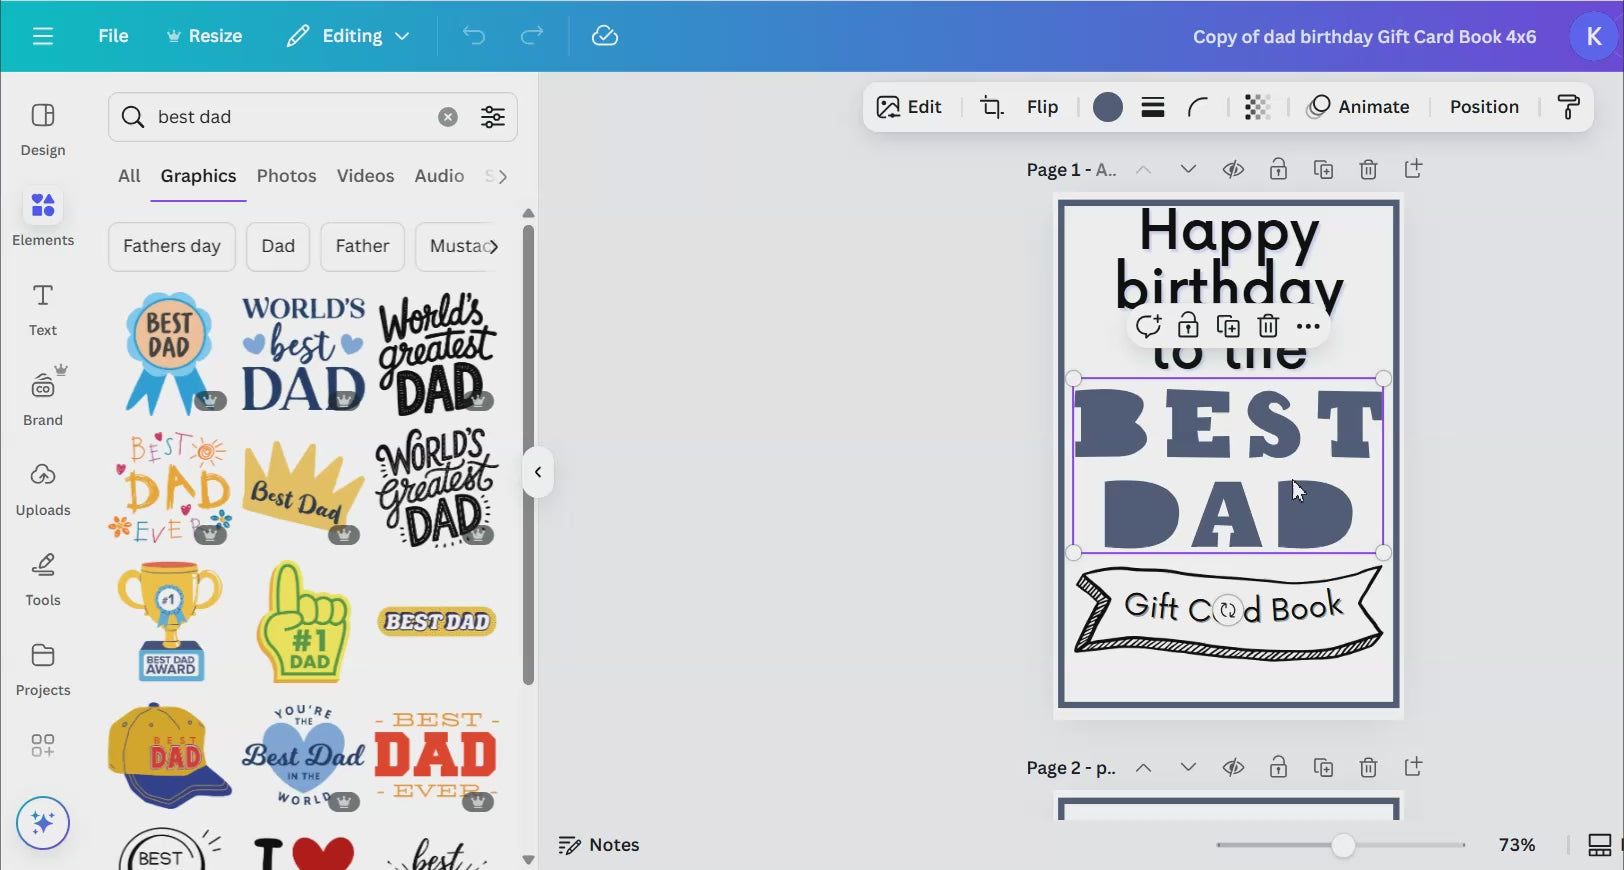Open the search filter options
Viewport: 1624px width, 870px height.
coord(493,117)
